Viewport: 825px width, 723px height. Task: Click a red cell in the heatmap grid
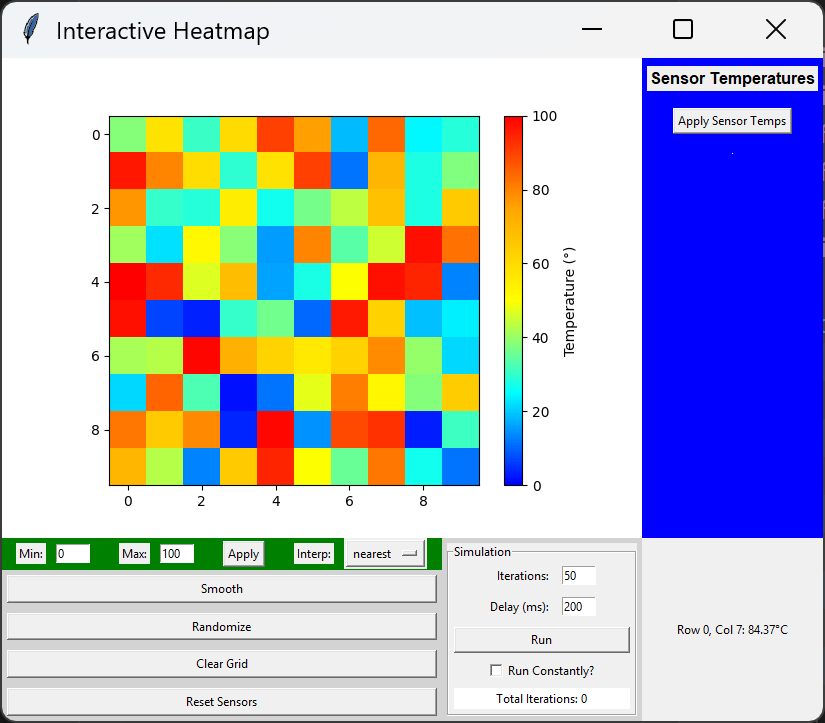pos(128,282)
